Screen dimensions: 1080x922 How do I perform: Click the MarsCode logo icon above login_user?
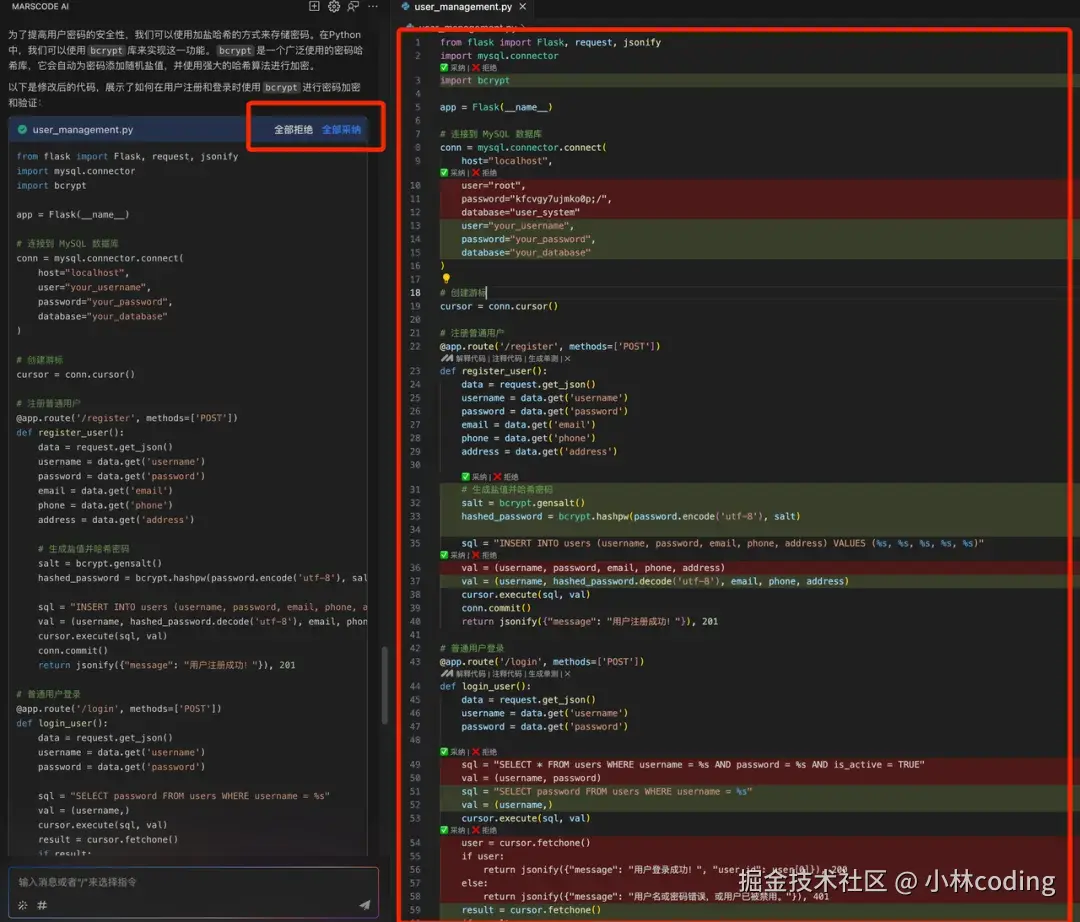pyautogui.click(x=447, y=674)
